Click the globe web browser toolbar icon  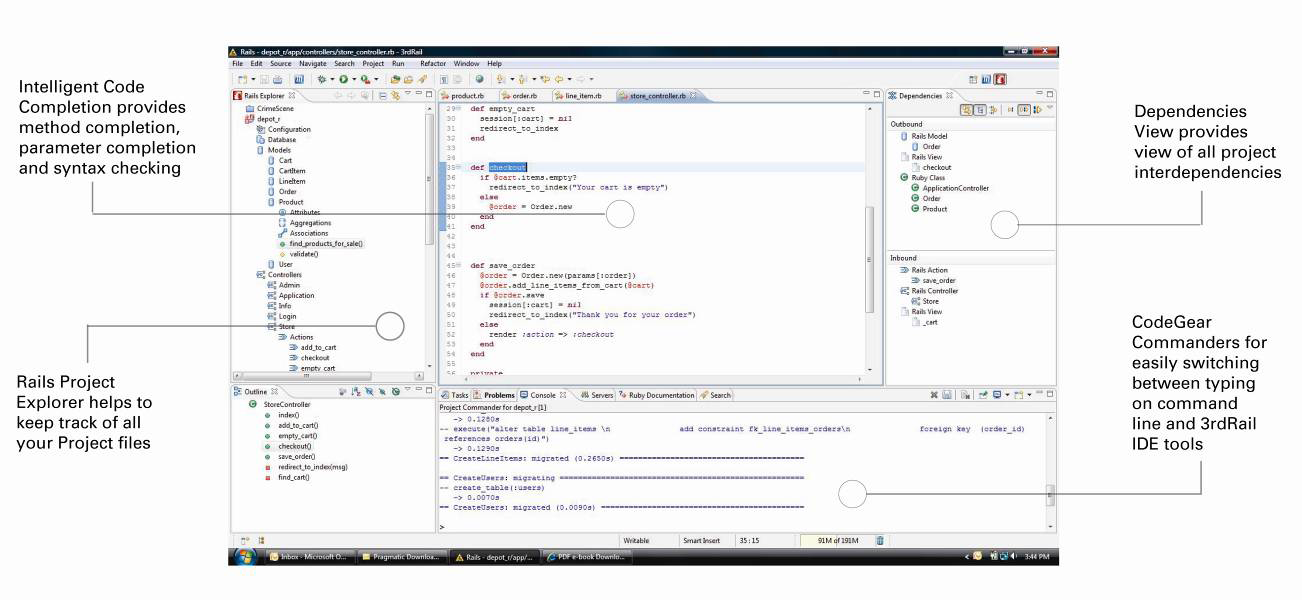click(479, 79)
